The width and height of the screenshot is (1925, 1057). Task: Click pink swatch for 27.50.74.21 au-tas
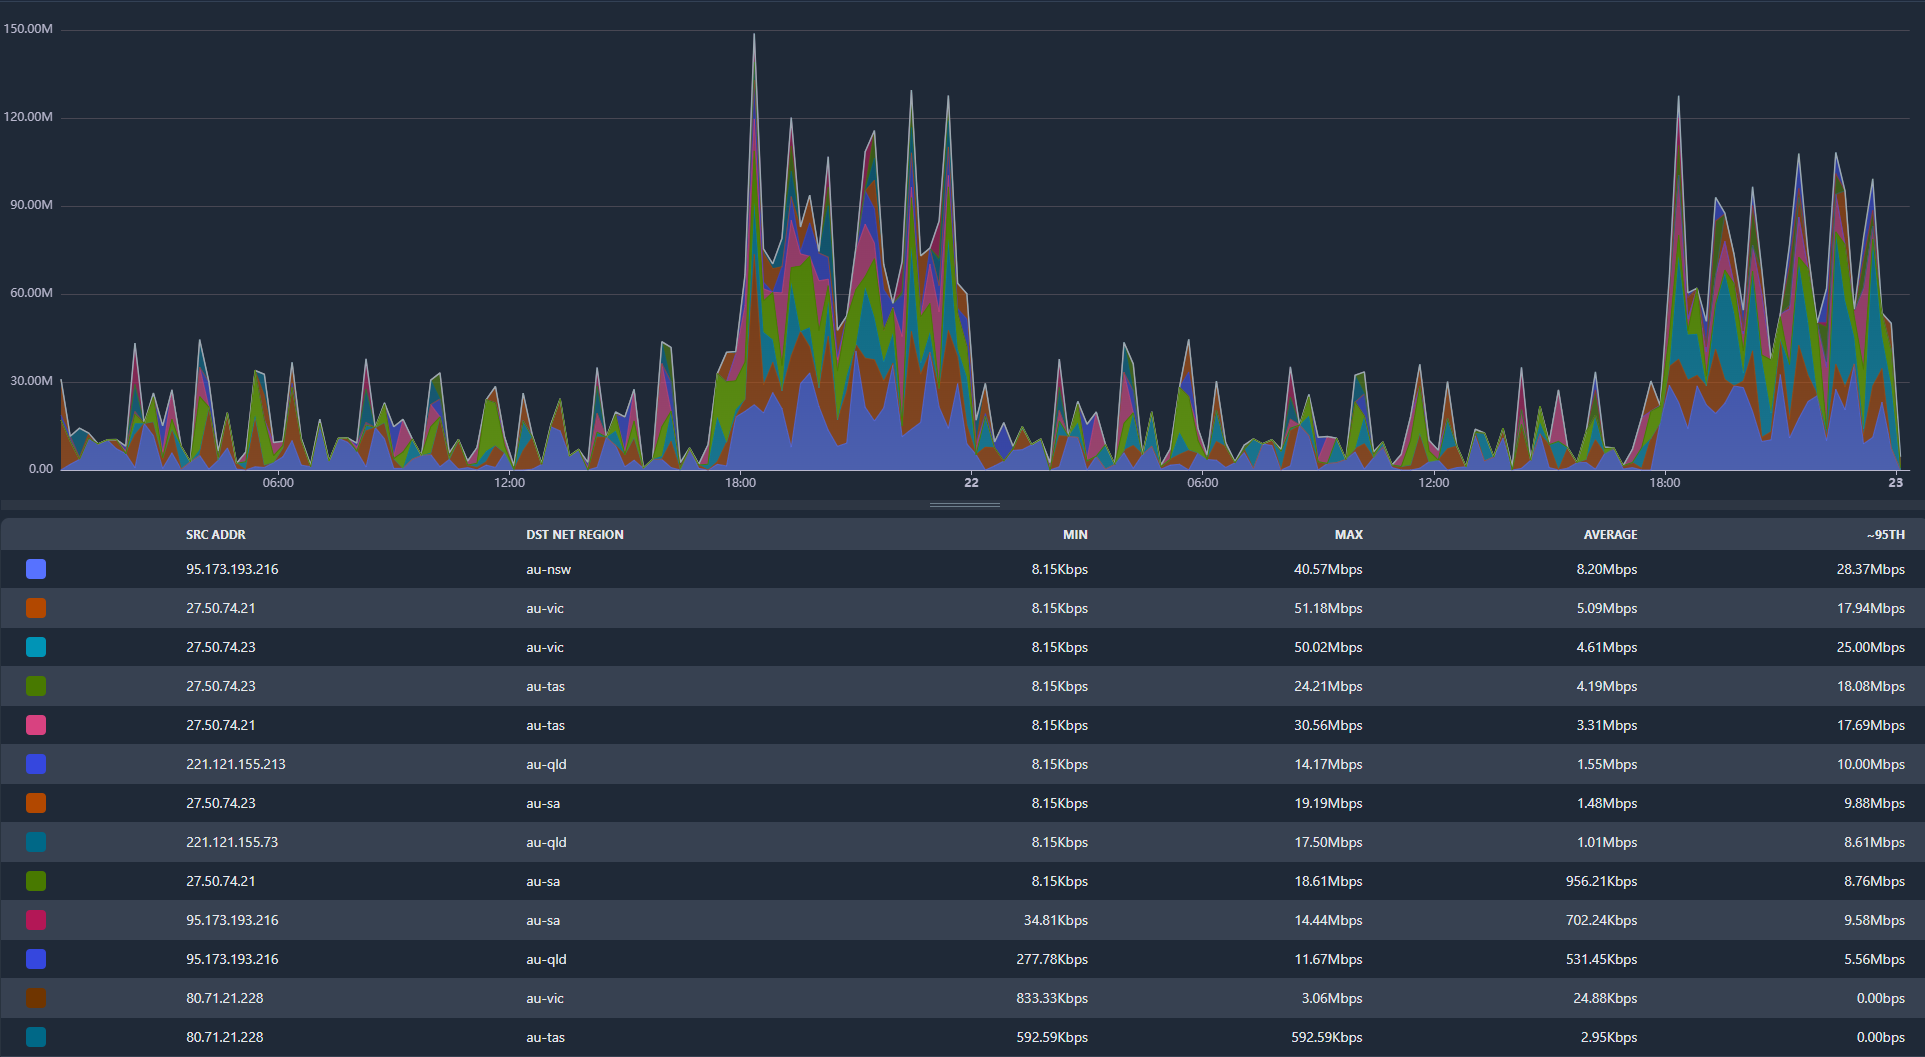point(36,725)
